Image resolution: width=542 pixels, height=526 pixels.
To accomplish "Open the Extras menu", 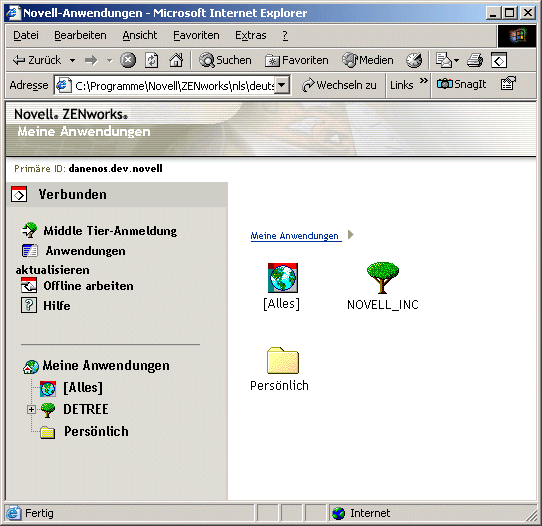I will coord(251,35).
